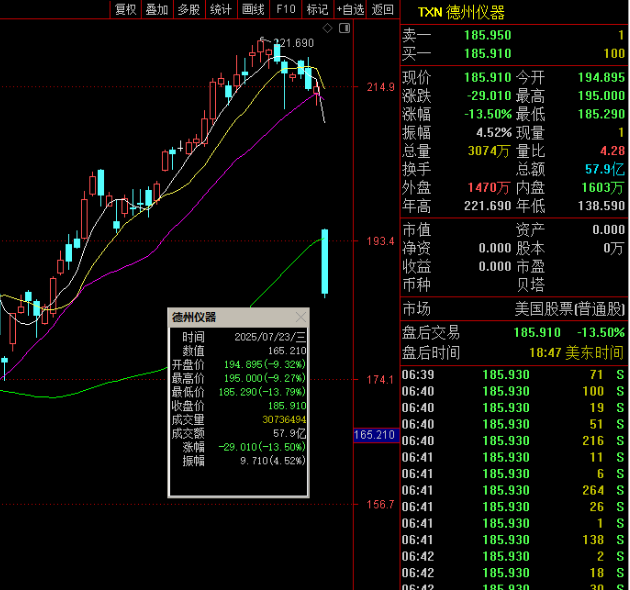Click the 量比 4.28 value
This screenshot has width=630, height=590.
612,151
